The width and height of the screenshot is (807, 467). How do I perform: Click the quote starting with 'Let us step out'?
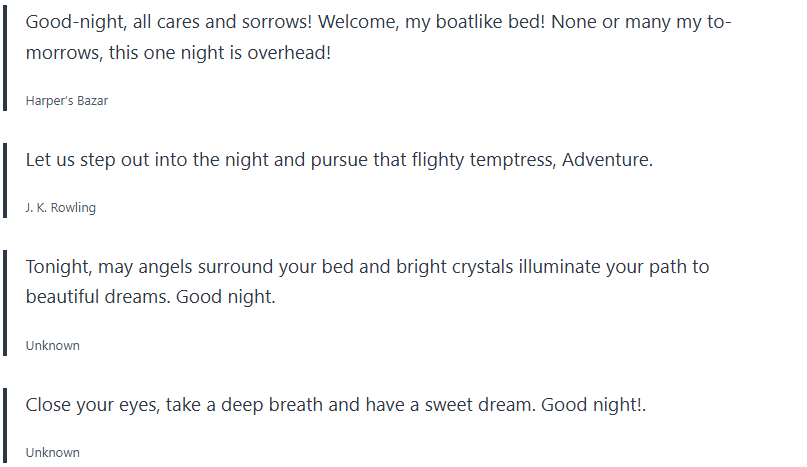(x=338, y=160)
